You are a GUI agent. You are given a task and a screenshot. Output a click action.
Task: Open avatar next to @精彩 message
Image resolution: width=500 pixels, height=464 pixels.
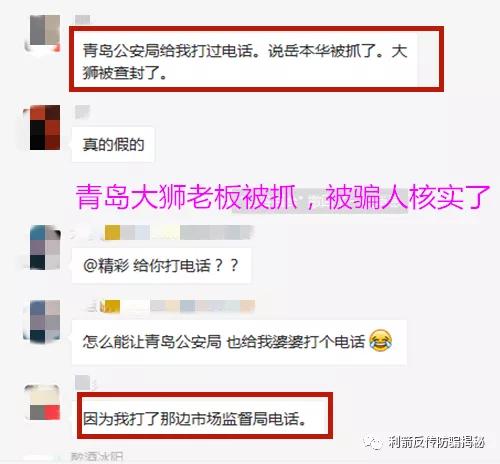[45, 247]
